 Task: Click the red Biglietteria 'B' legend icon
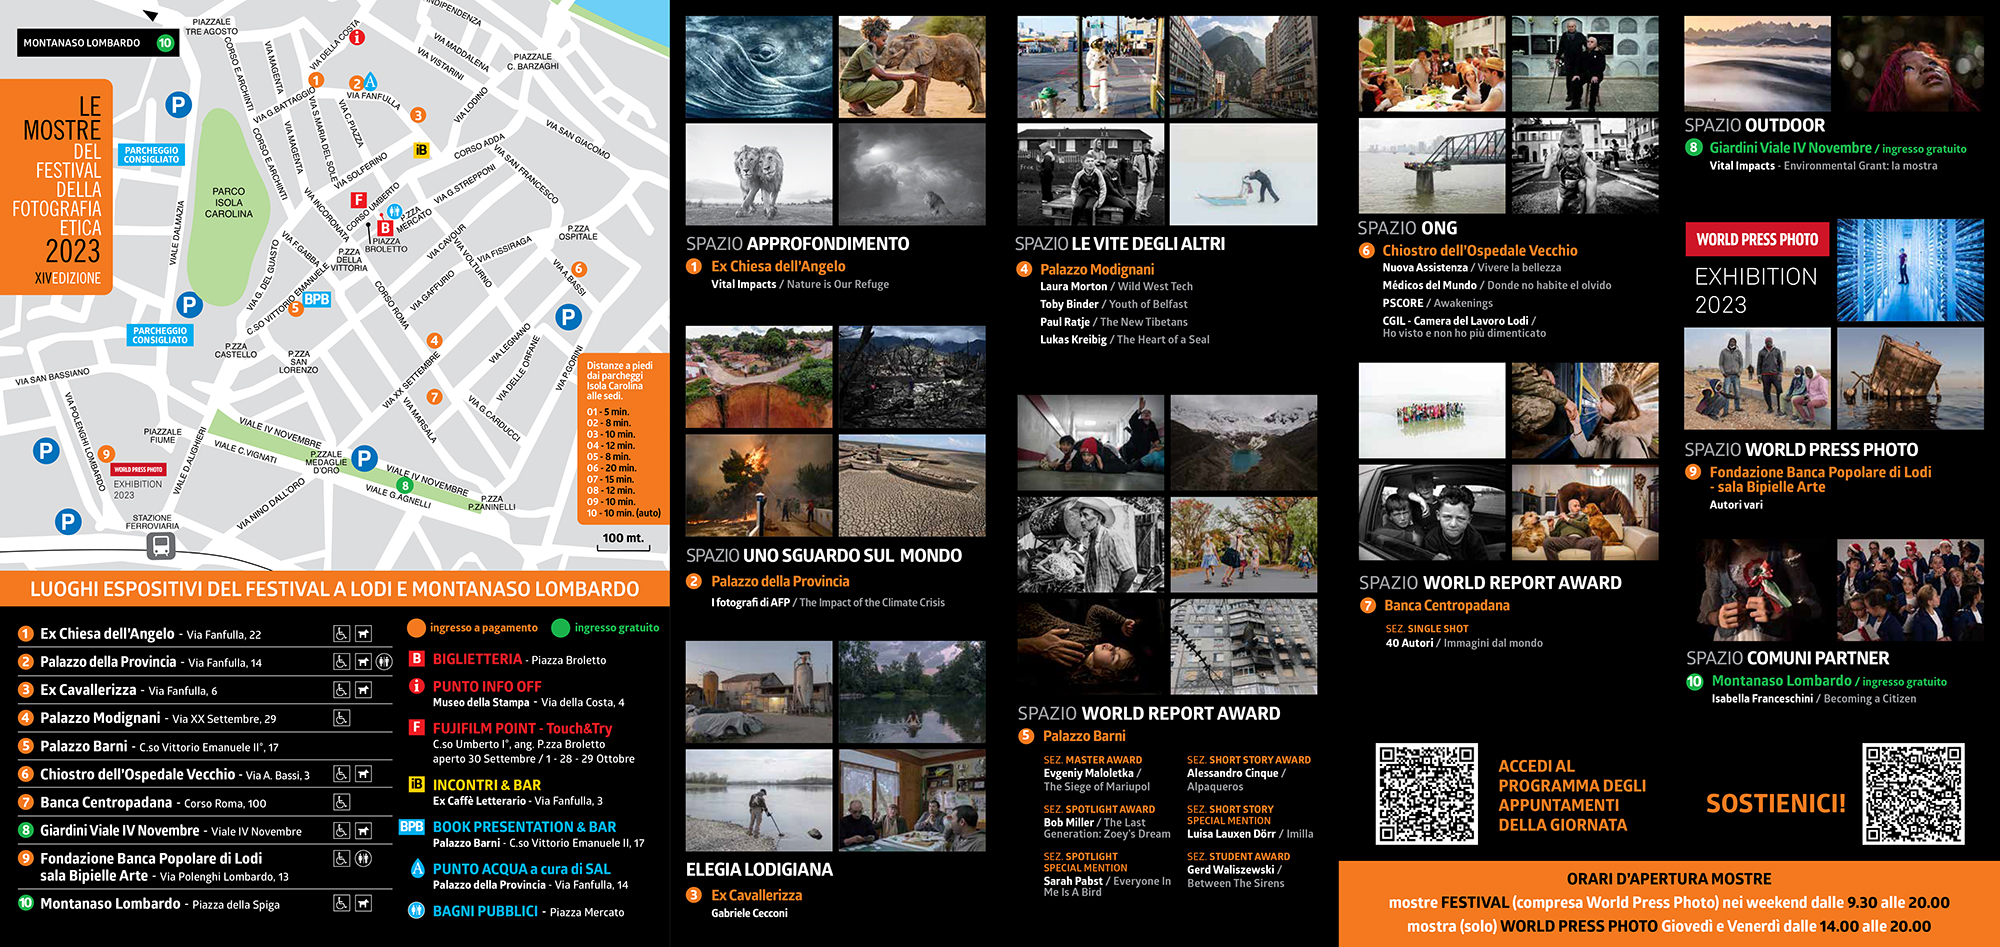[x=417, y=658]
